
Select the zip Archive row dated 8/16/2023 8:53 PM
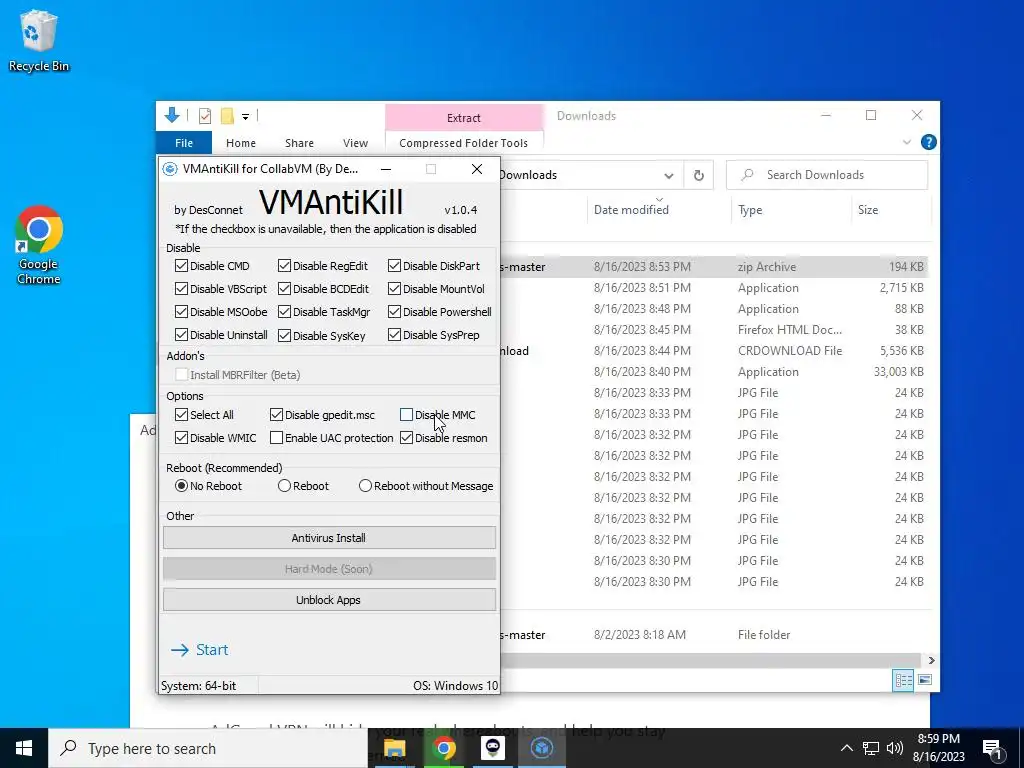pyautogui.click(x=715, y=266)
